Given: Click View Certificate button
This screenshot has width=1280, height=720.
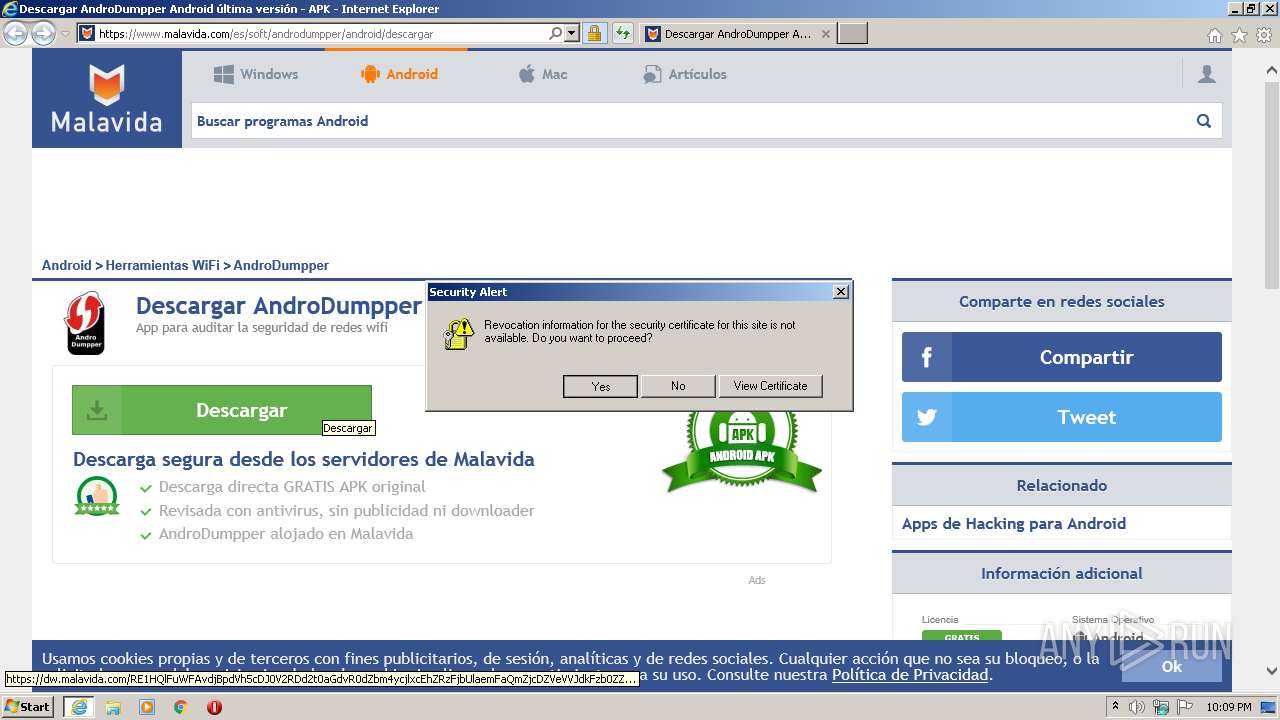Looking at the screenshot, I should (x=770, y=386).
